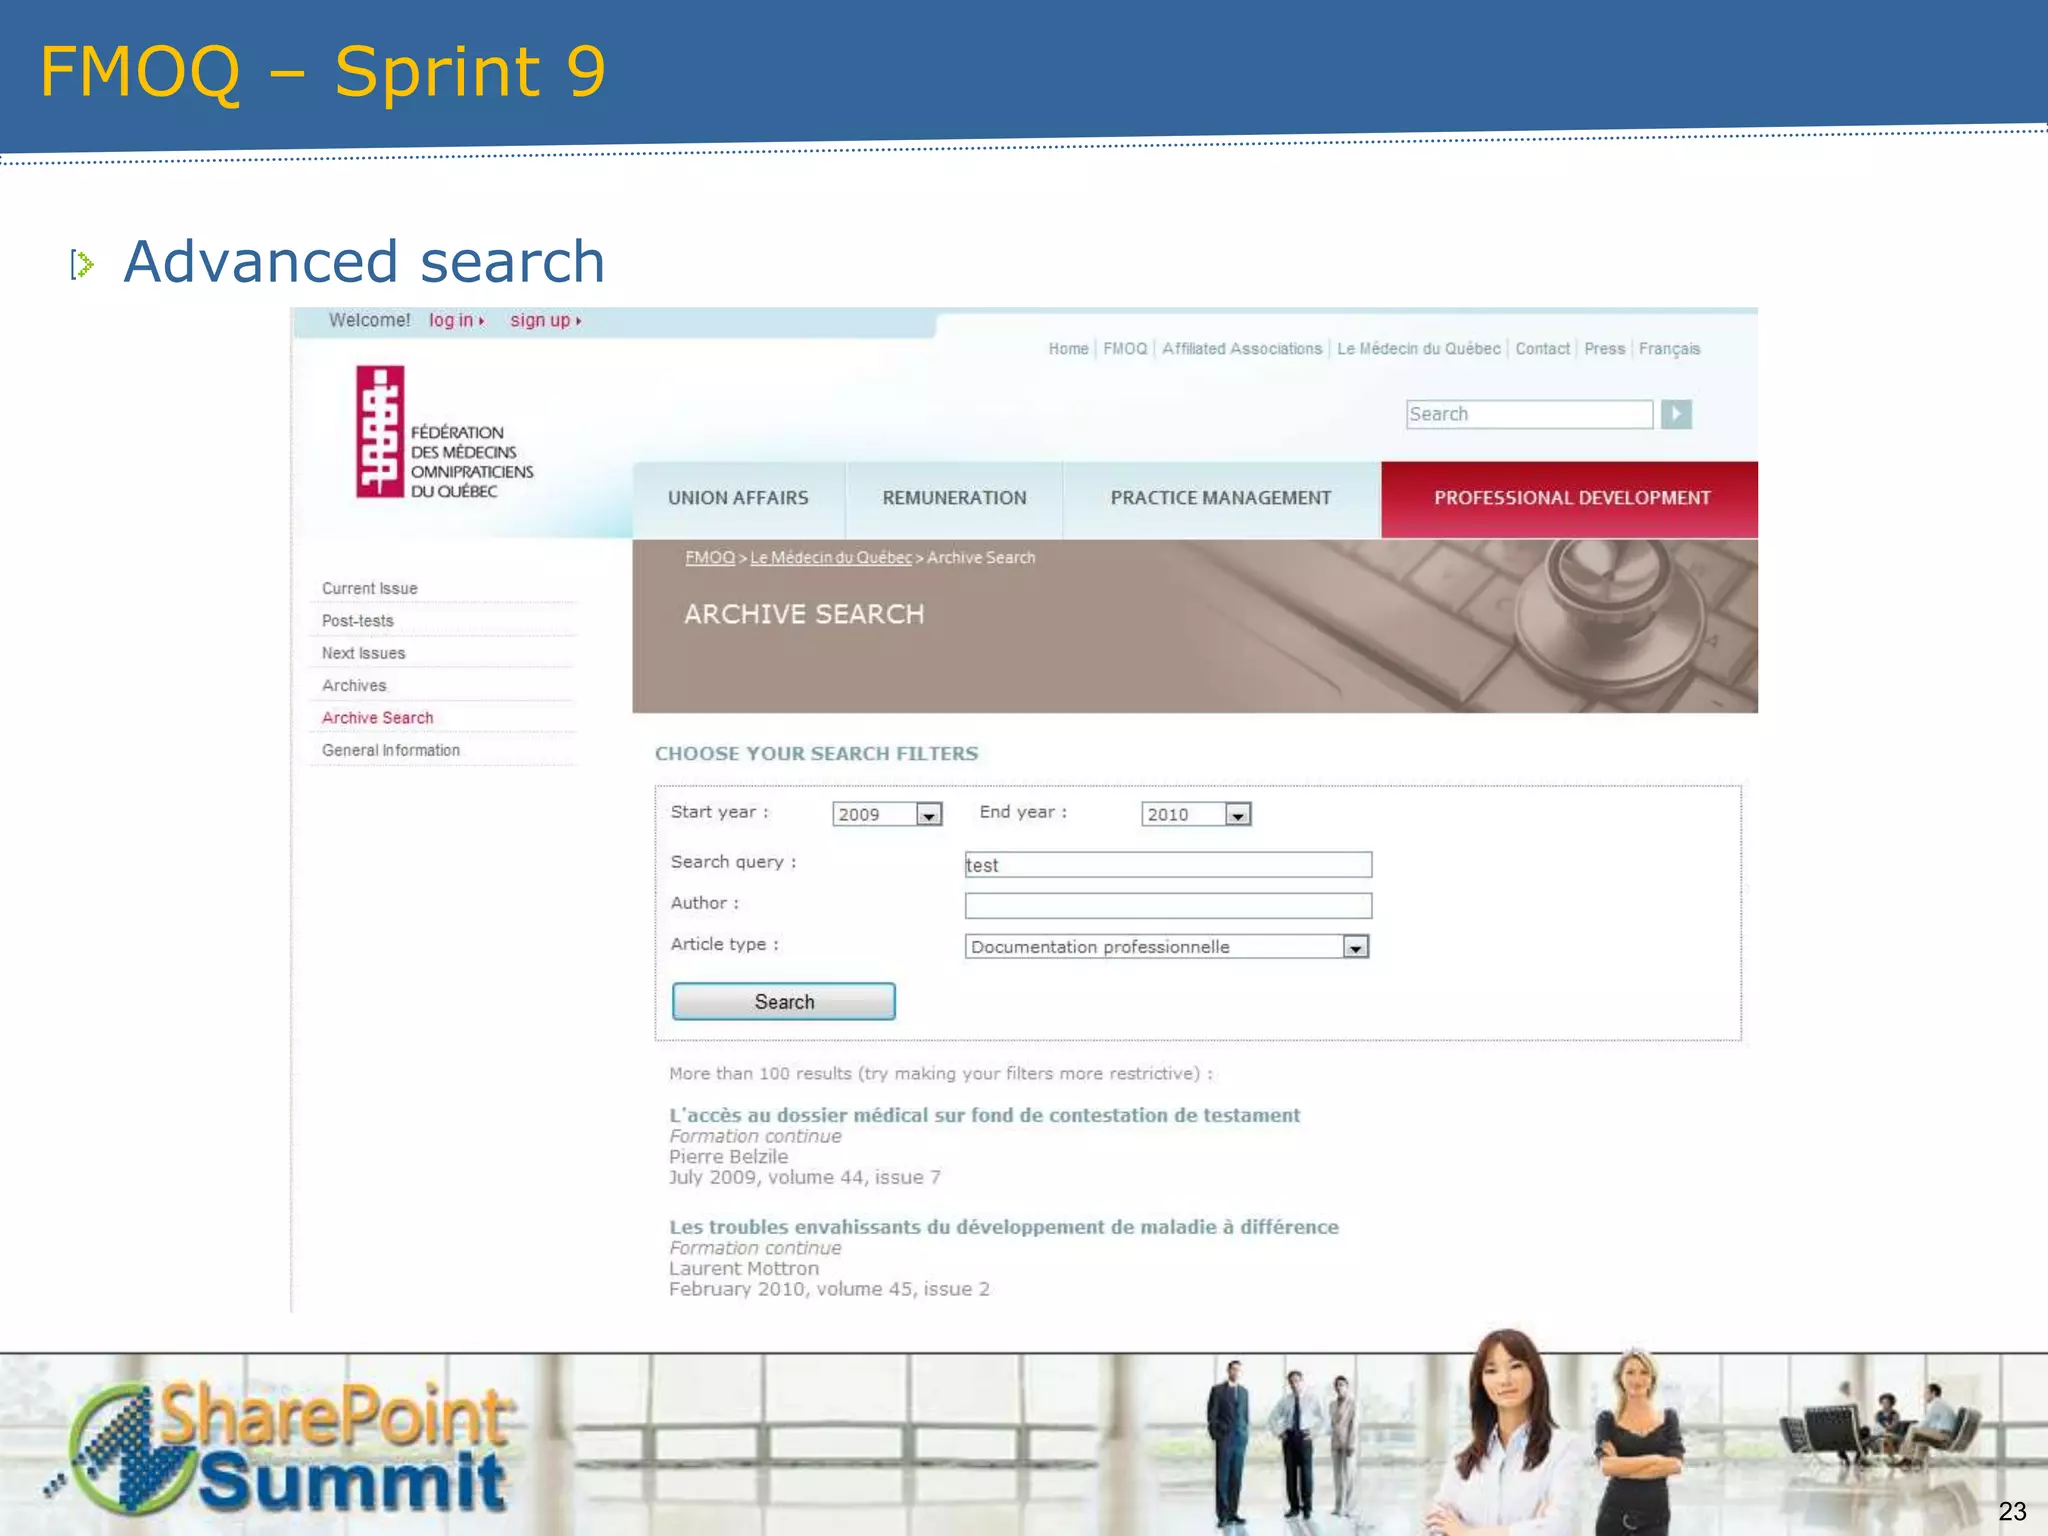Open the End year dropdown
Screen dimensions: 2048x1536
point(1196,814)
